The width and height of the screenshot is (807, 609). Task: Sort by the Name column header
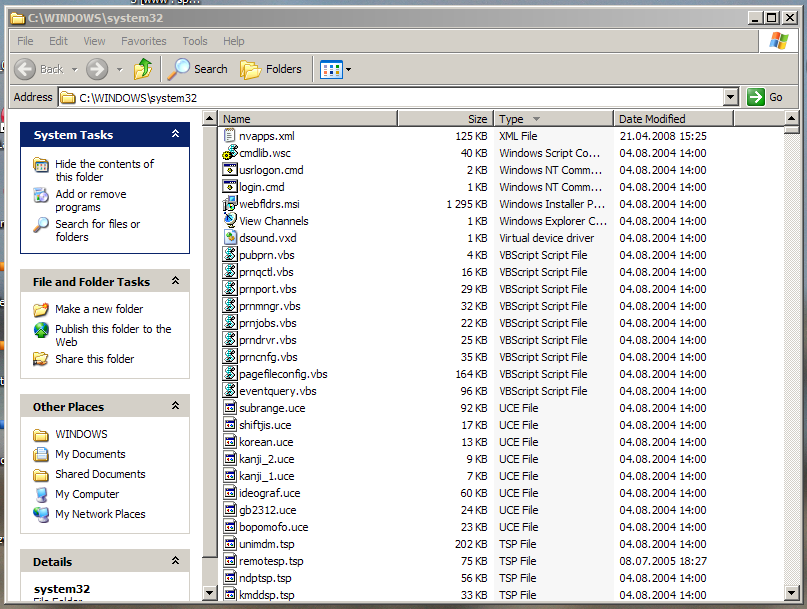point(307,119)
